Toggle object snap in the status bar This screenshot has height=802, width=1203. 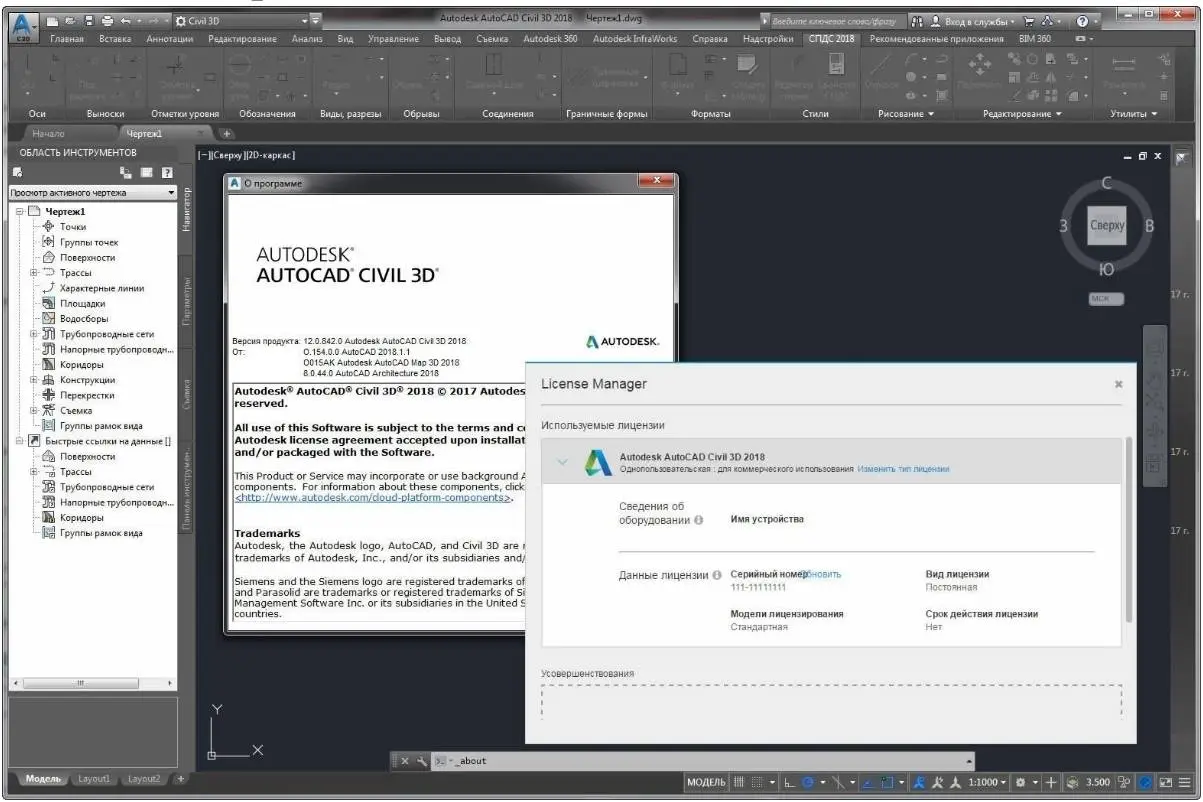coord(887,782)
